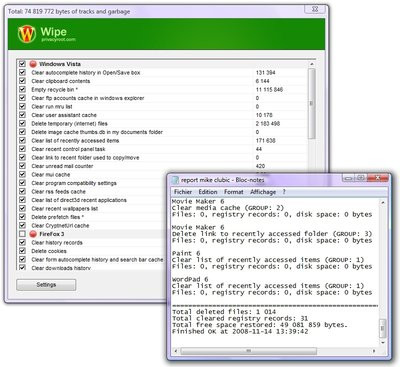The width and height of the screenshot is (400, 367).
Task: Uncheck Clear history records under Firefox
Action: (x=22, y=242)
